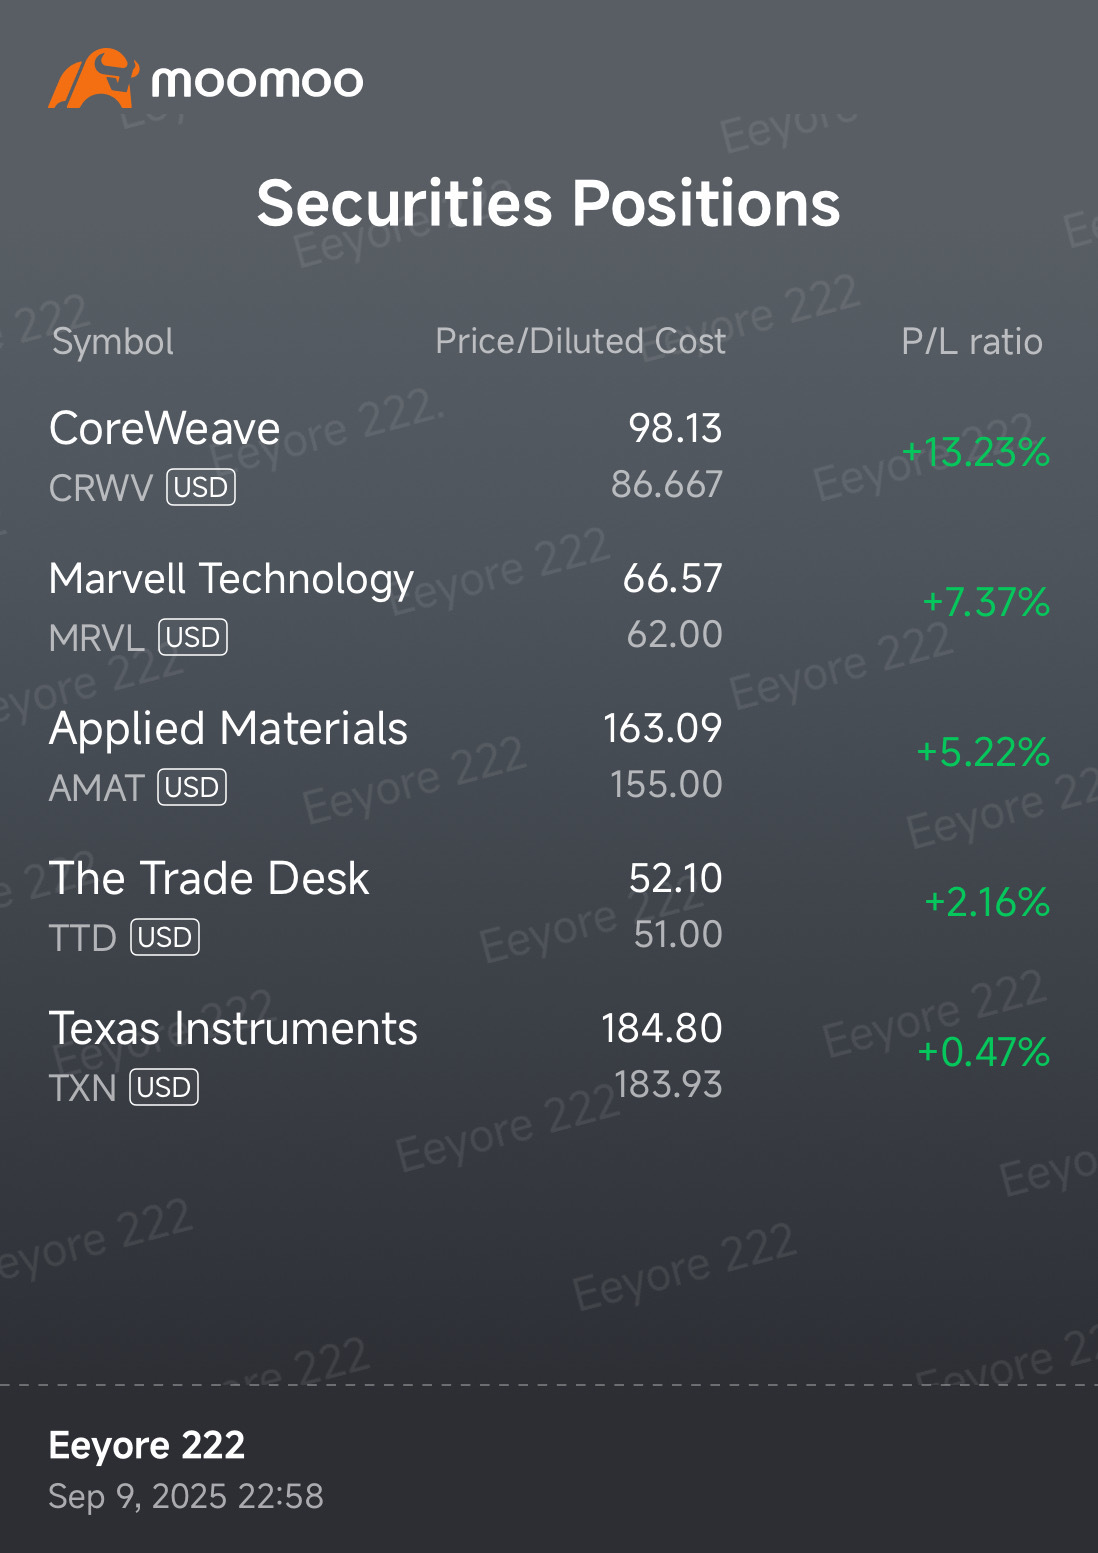Click the moomoo brand name text
This screenshot has height=1553, width=1098.
[x=257, y=81]
